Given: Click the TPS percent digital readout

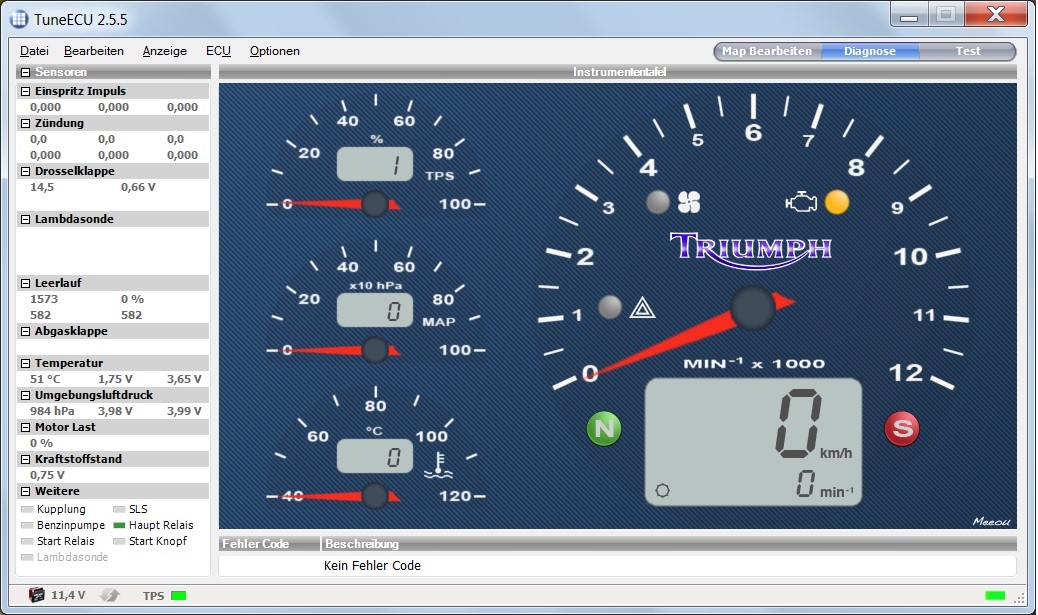Looking at the screenshot, I should 375,164.
